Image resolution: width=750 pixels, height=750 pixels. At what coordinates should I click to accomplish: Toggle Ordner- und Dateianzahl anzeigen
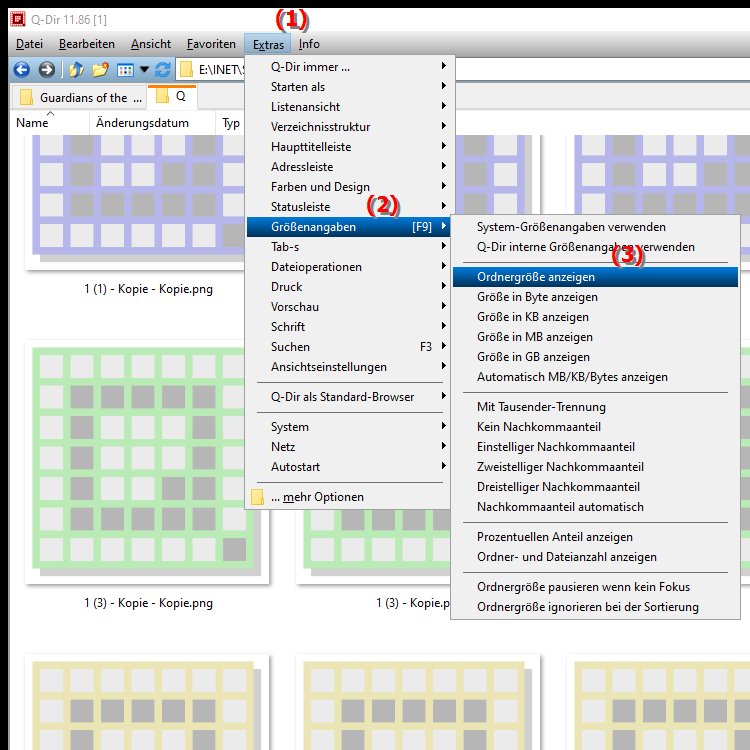tap(595, 557)
